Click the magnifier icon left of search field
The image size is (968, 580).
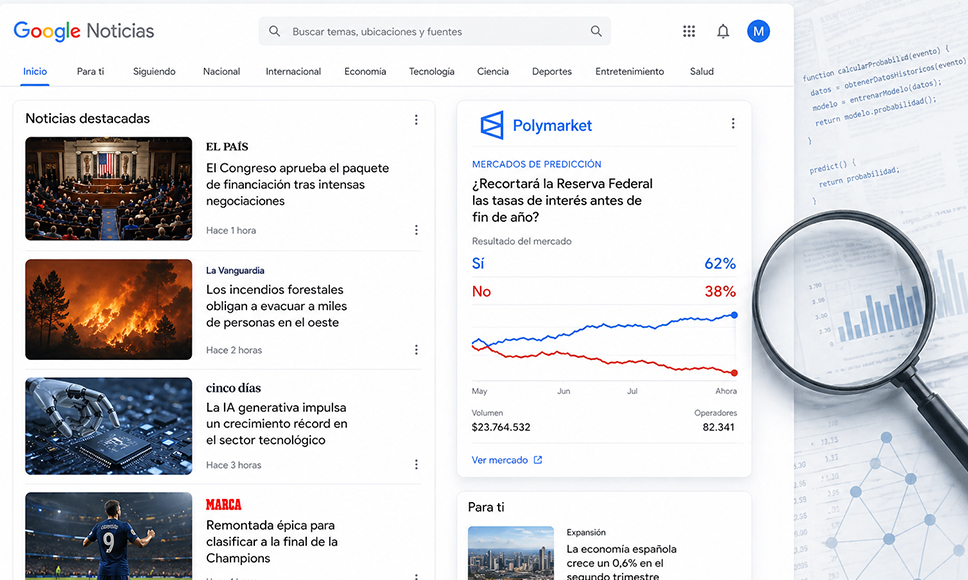[275, 31]
